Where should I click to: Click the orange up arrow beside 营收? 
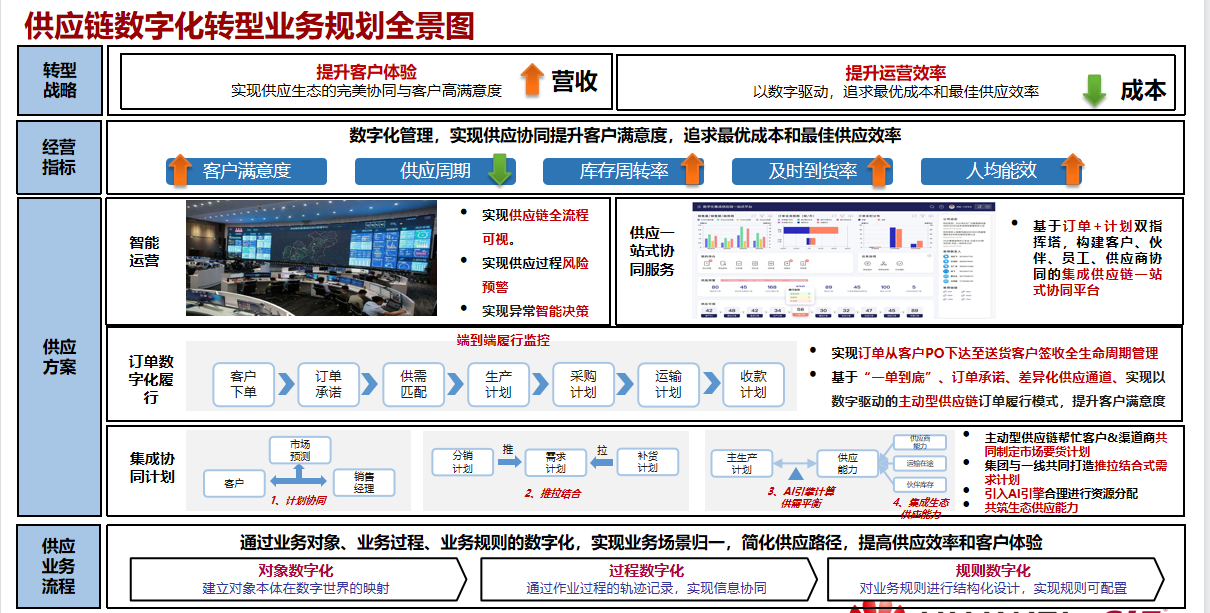click(532, 79)
